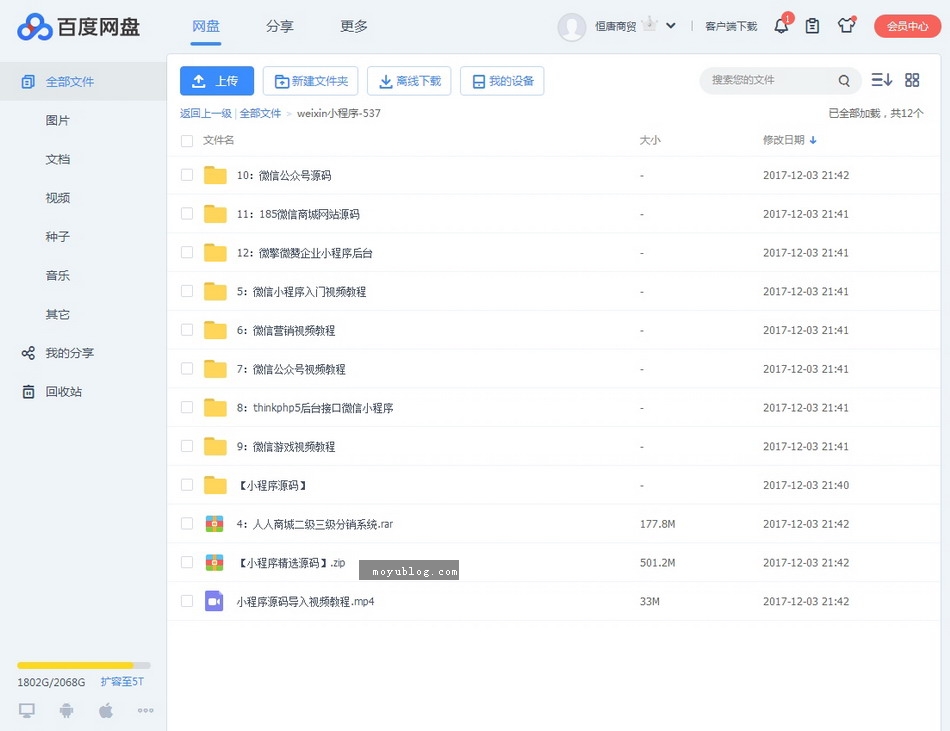Open the sort order icon
The height and width of the screenshot is (731, 950).
pyautogui.click(x=882, y=80)
